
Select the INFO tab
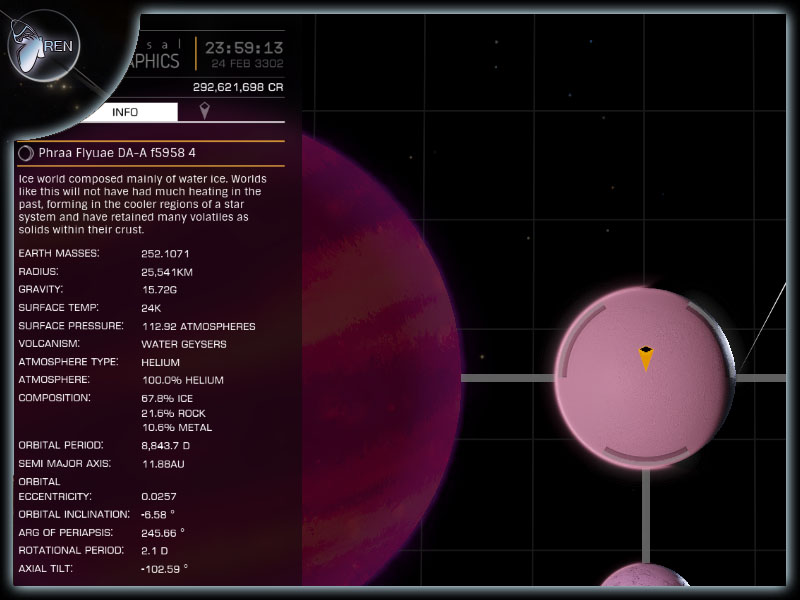(125, 112)
